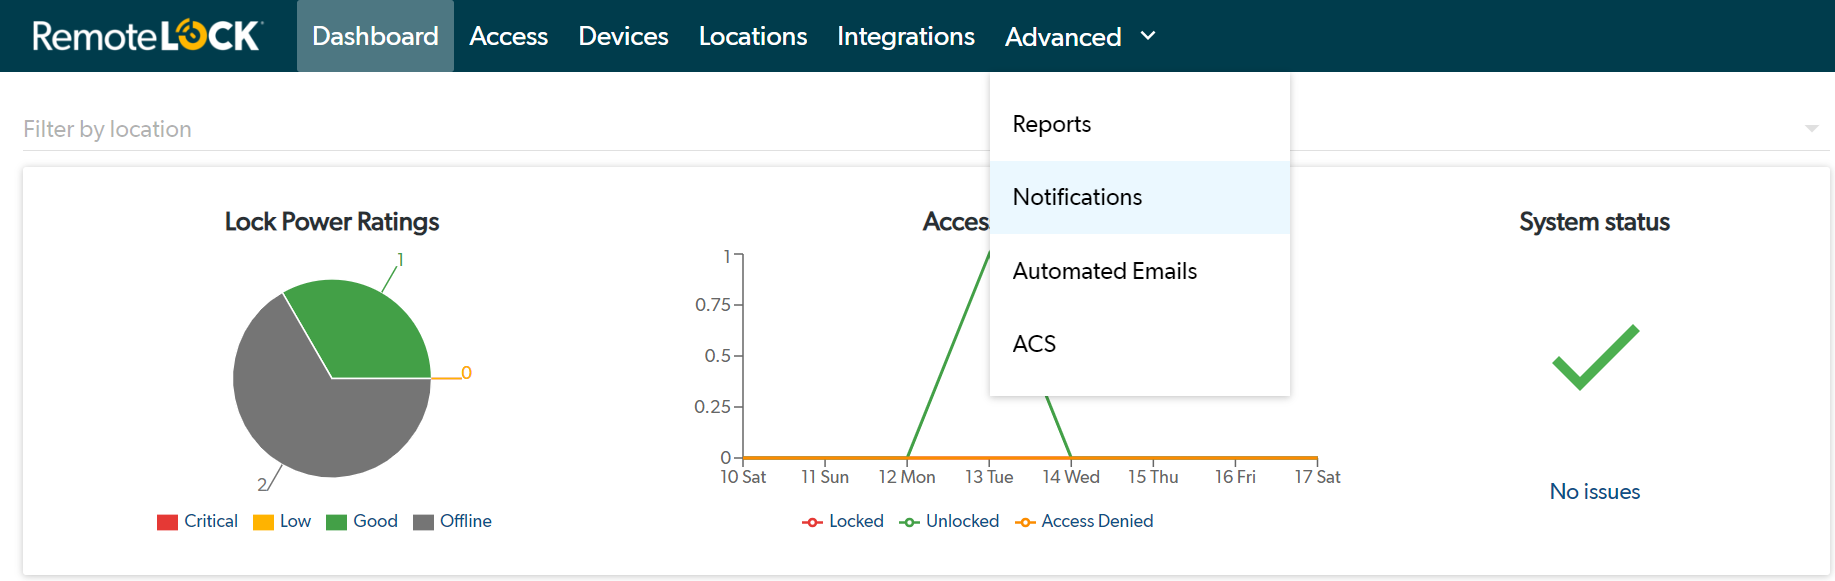The image size is (1835, 581).
Task: Navigate to Locations
Action: pos(753,36)
